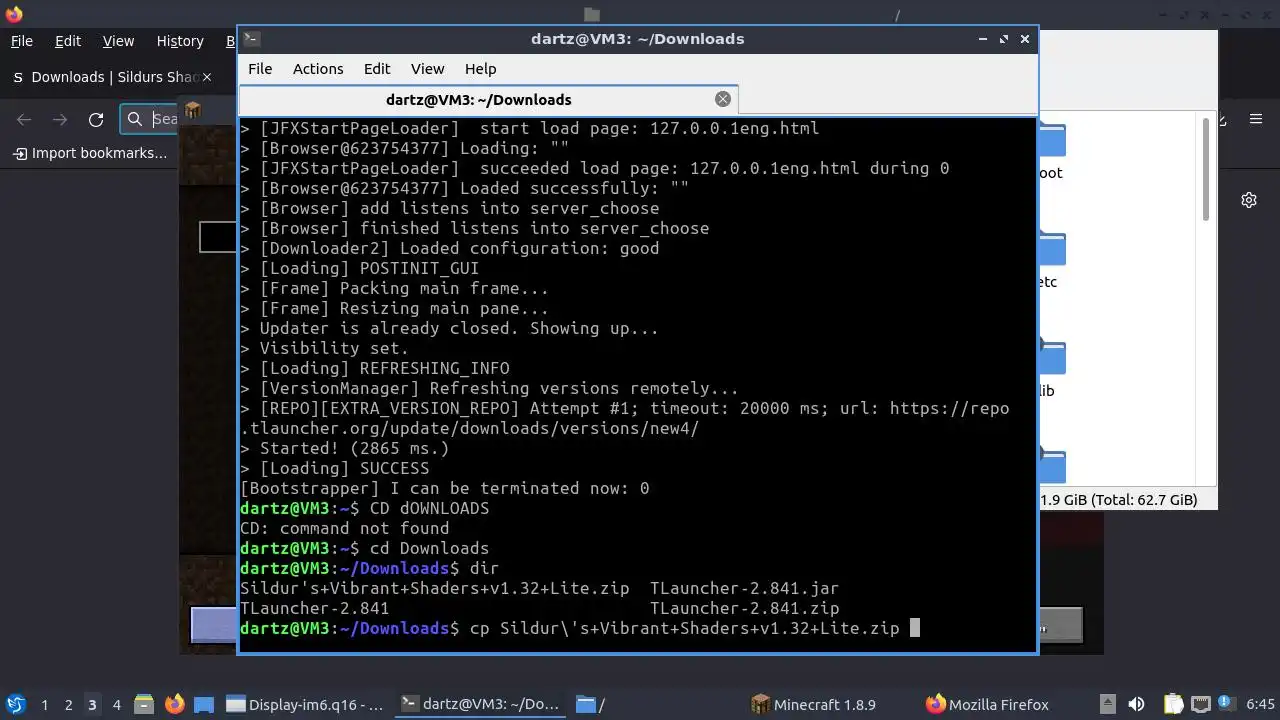Switch to the Display-im6.q16 taskbar window
The height and width of the screenshot is (720, 1280).
(x=305, y=704)
